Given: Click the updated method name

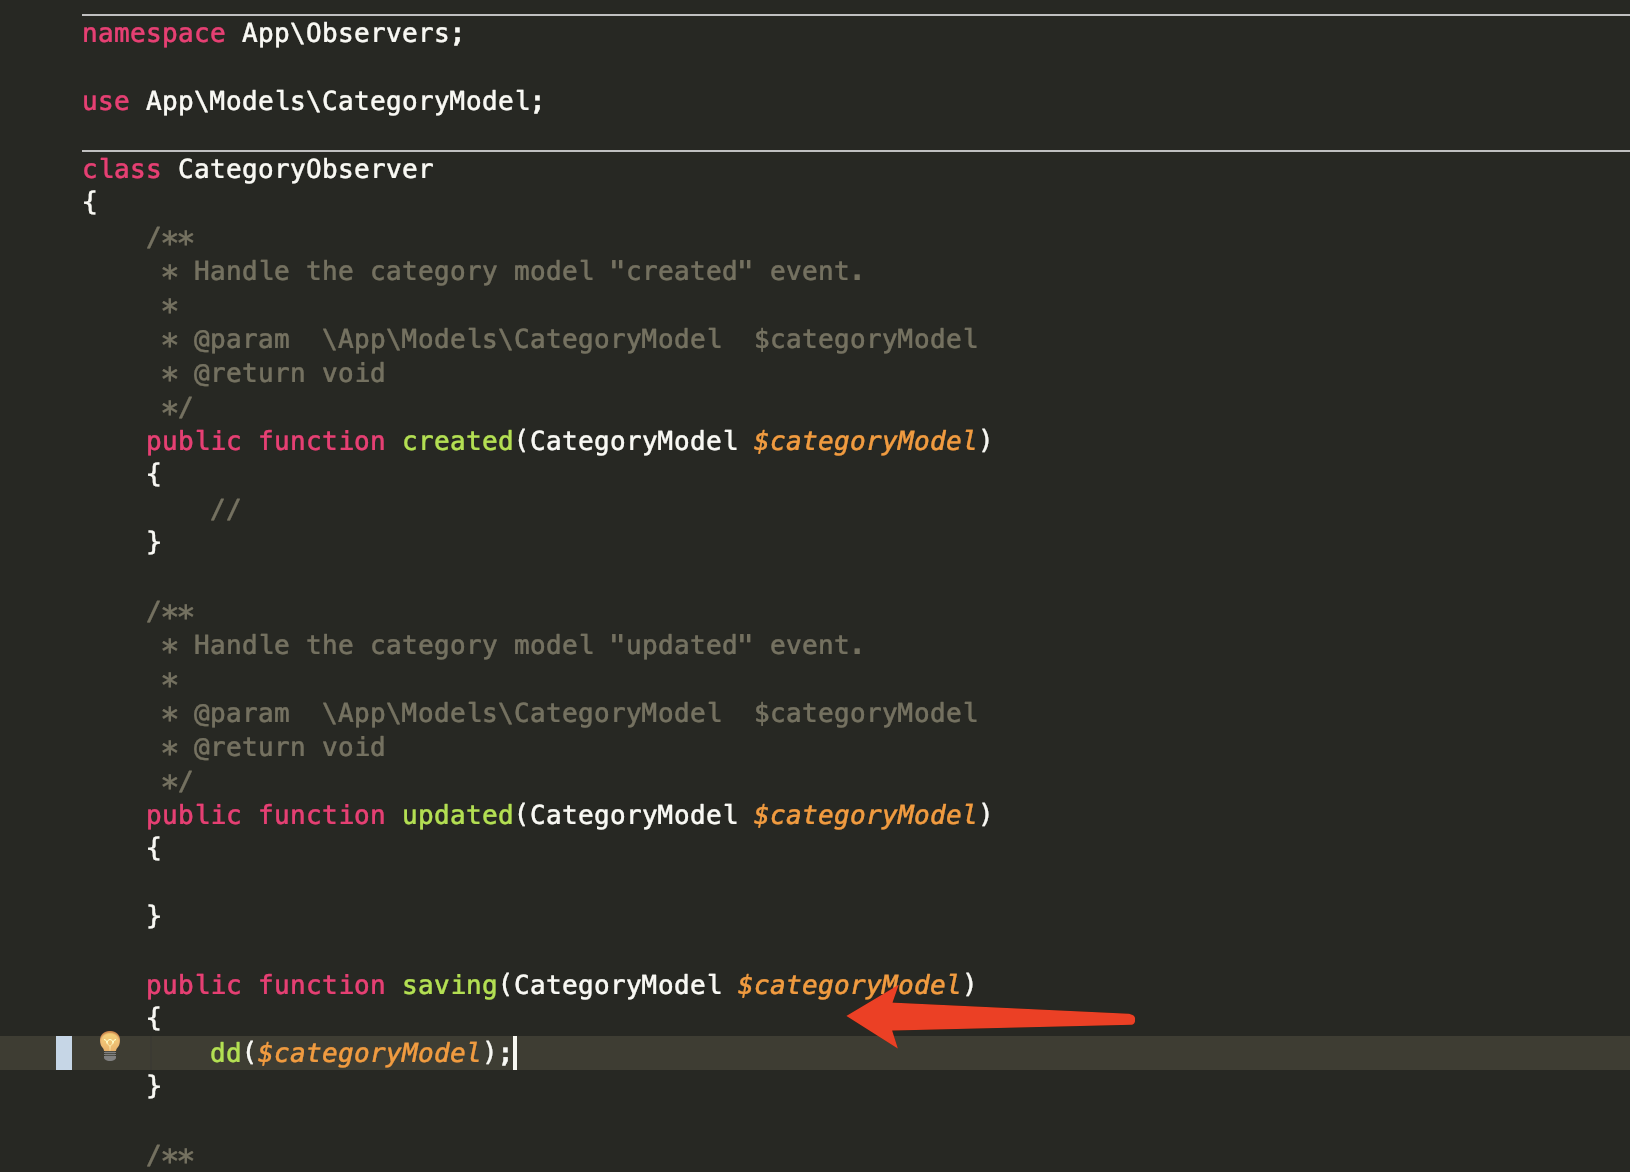Looking at the screenshot, I should (457, 814).
